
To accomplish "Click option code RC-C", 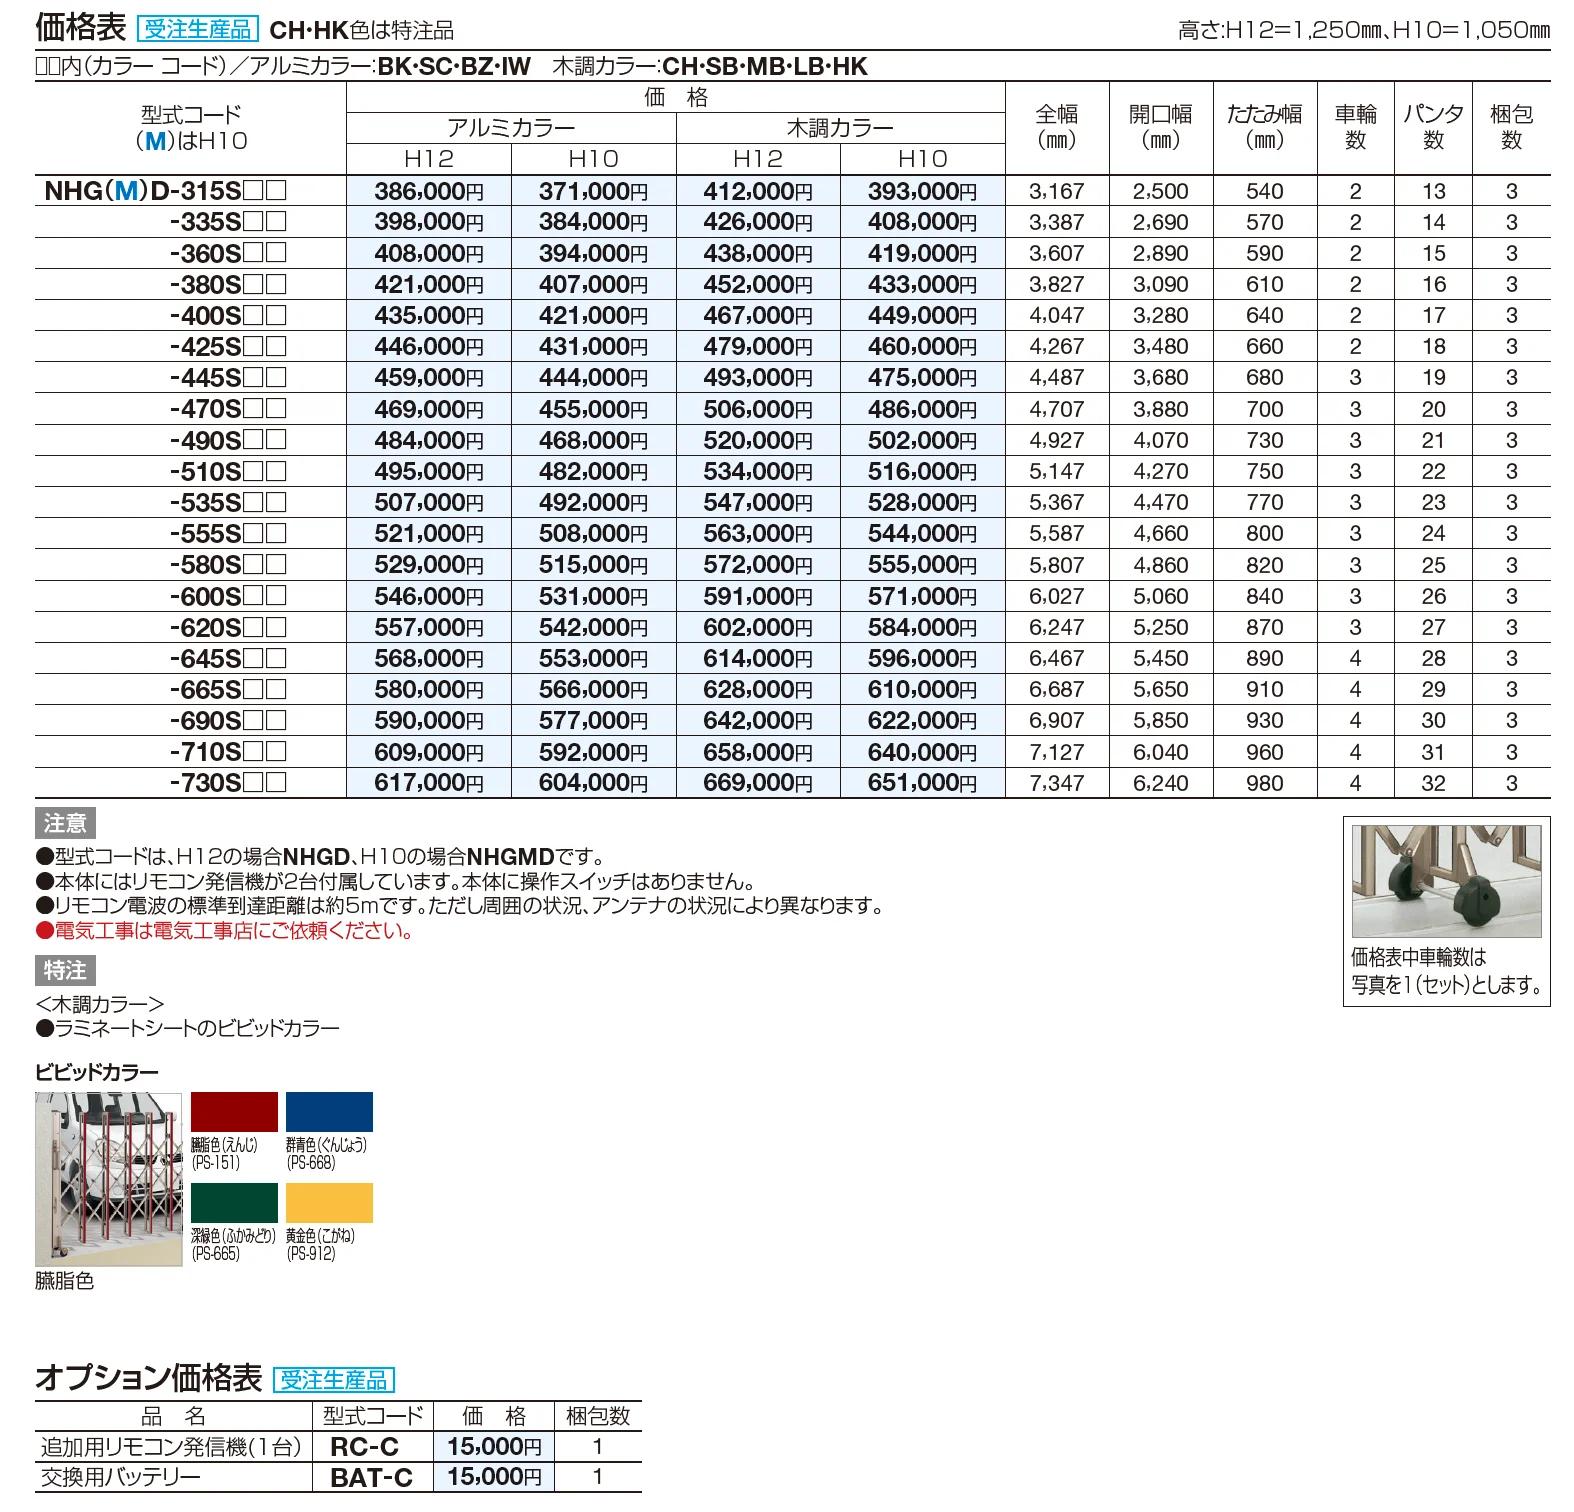I will pyautogui.click(x=365, y=1447).
